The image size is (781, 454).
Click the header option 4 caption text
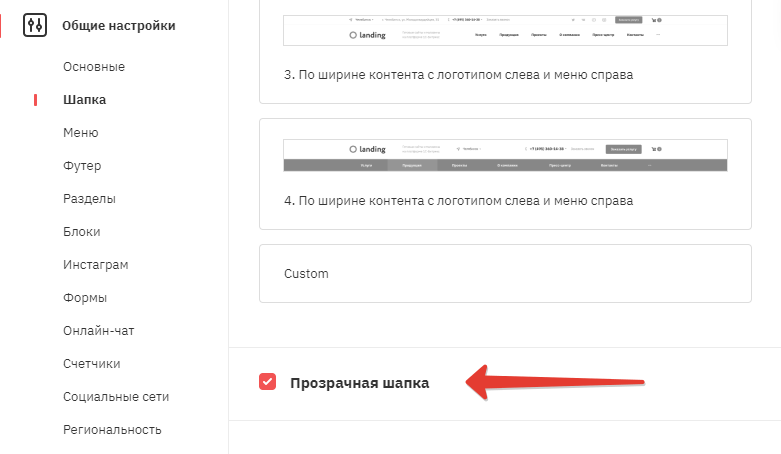458,201
